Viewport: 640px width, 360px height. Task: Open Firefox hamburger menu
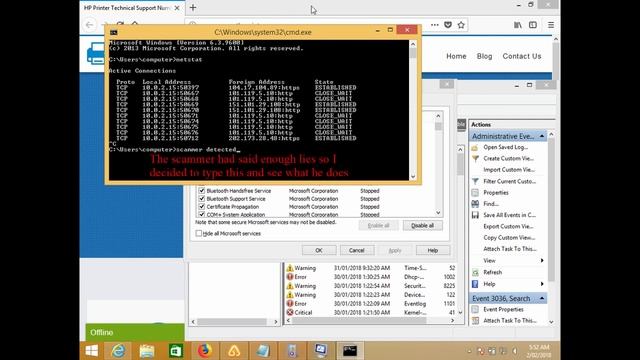(x=551, y=25)
